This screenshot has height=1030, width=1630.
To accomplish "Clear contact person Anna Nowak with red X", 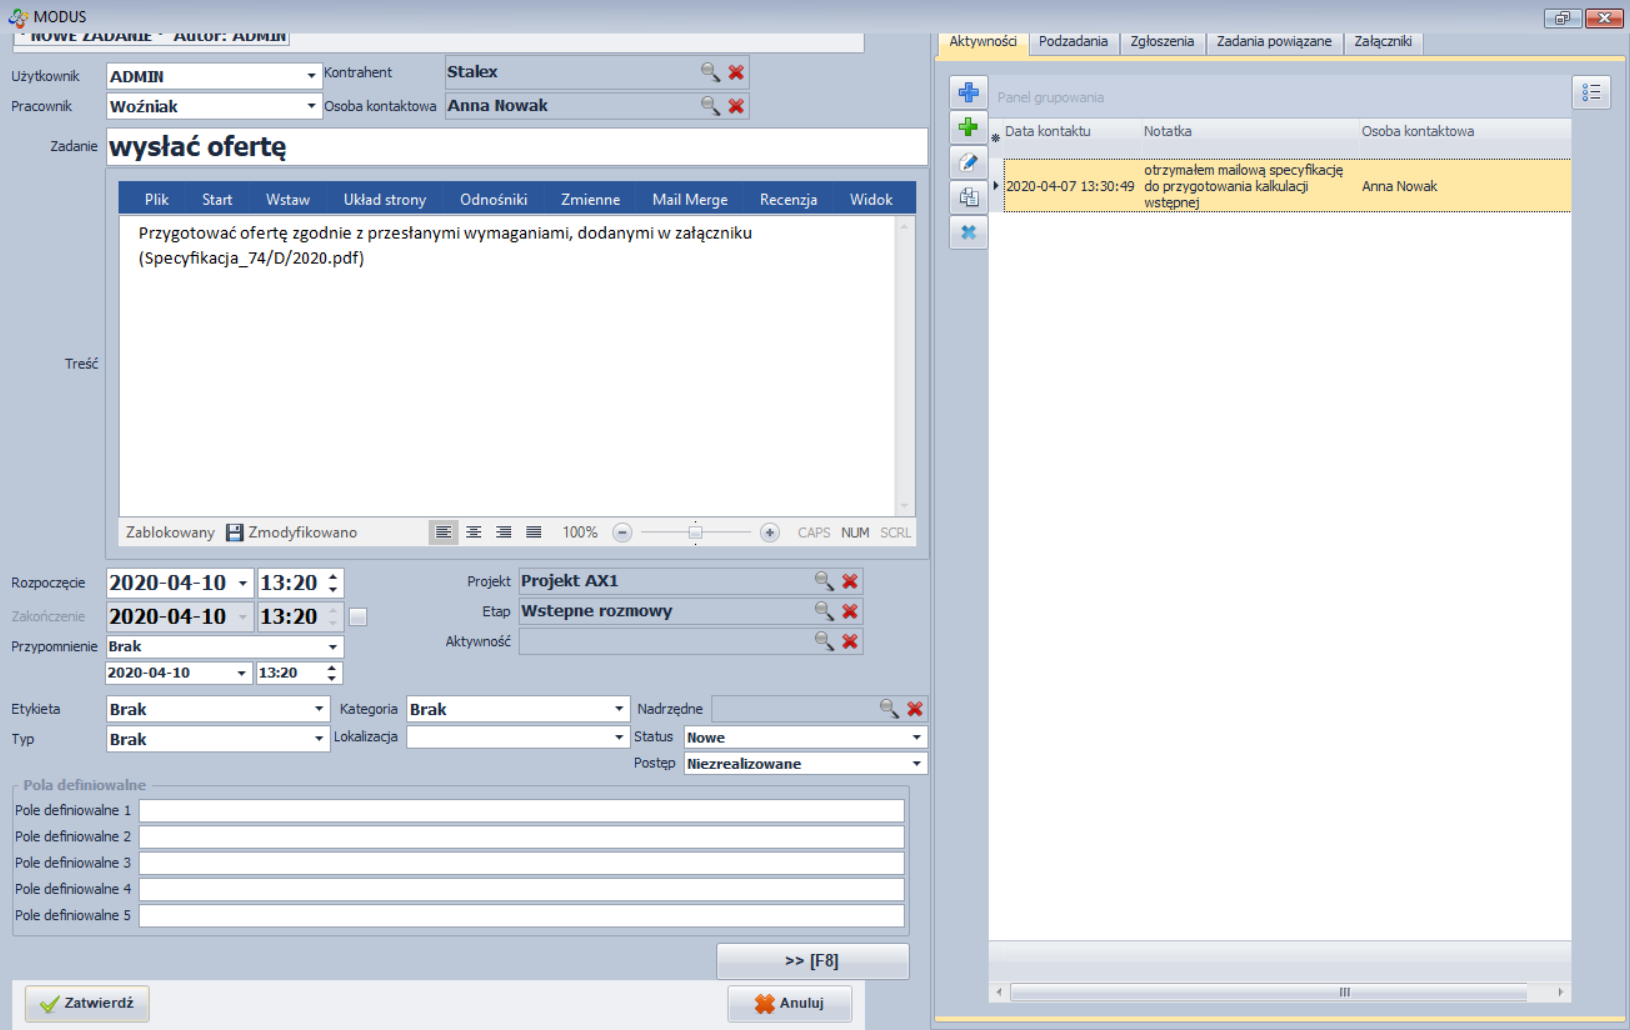I will point(736,106).
